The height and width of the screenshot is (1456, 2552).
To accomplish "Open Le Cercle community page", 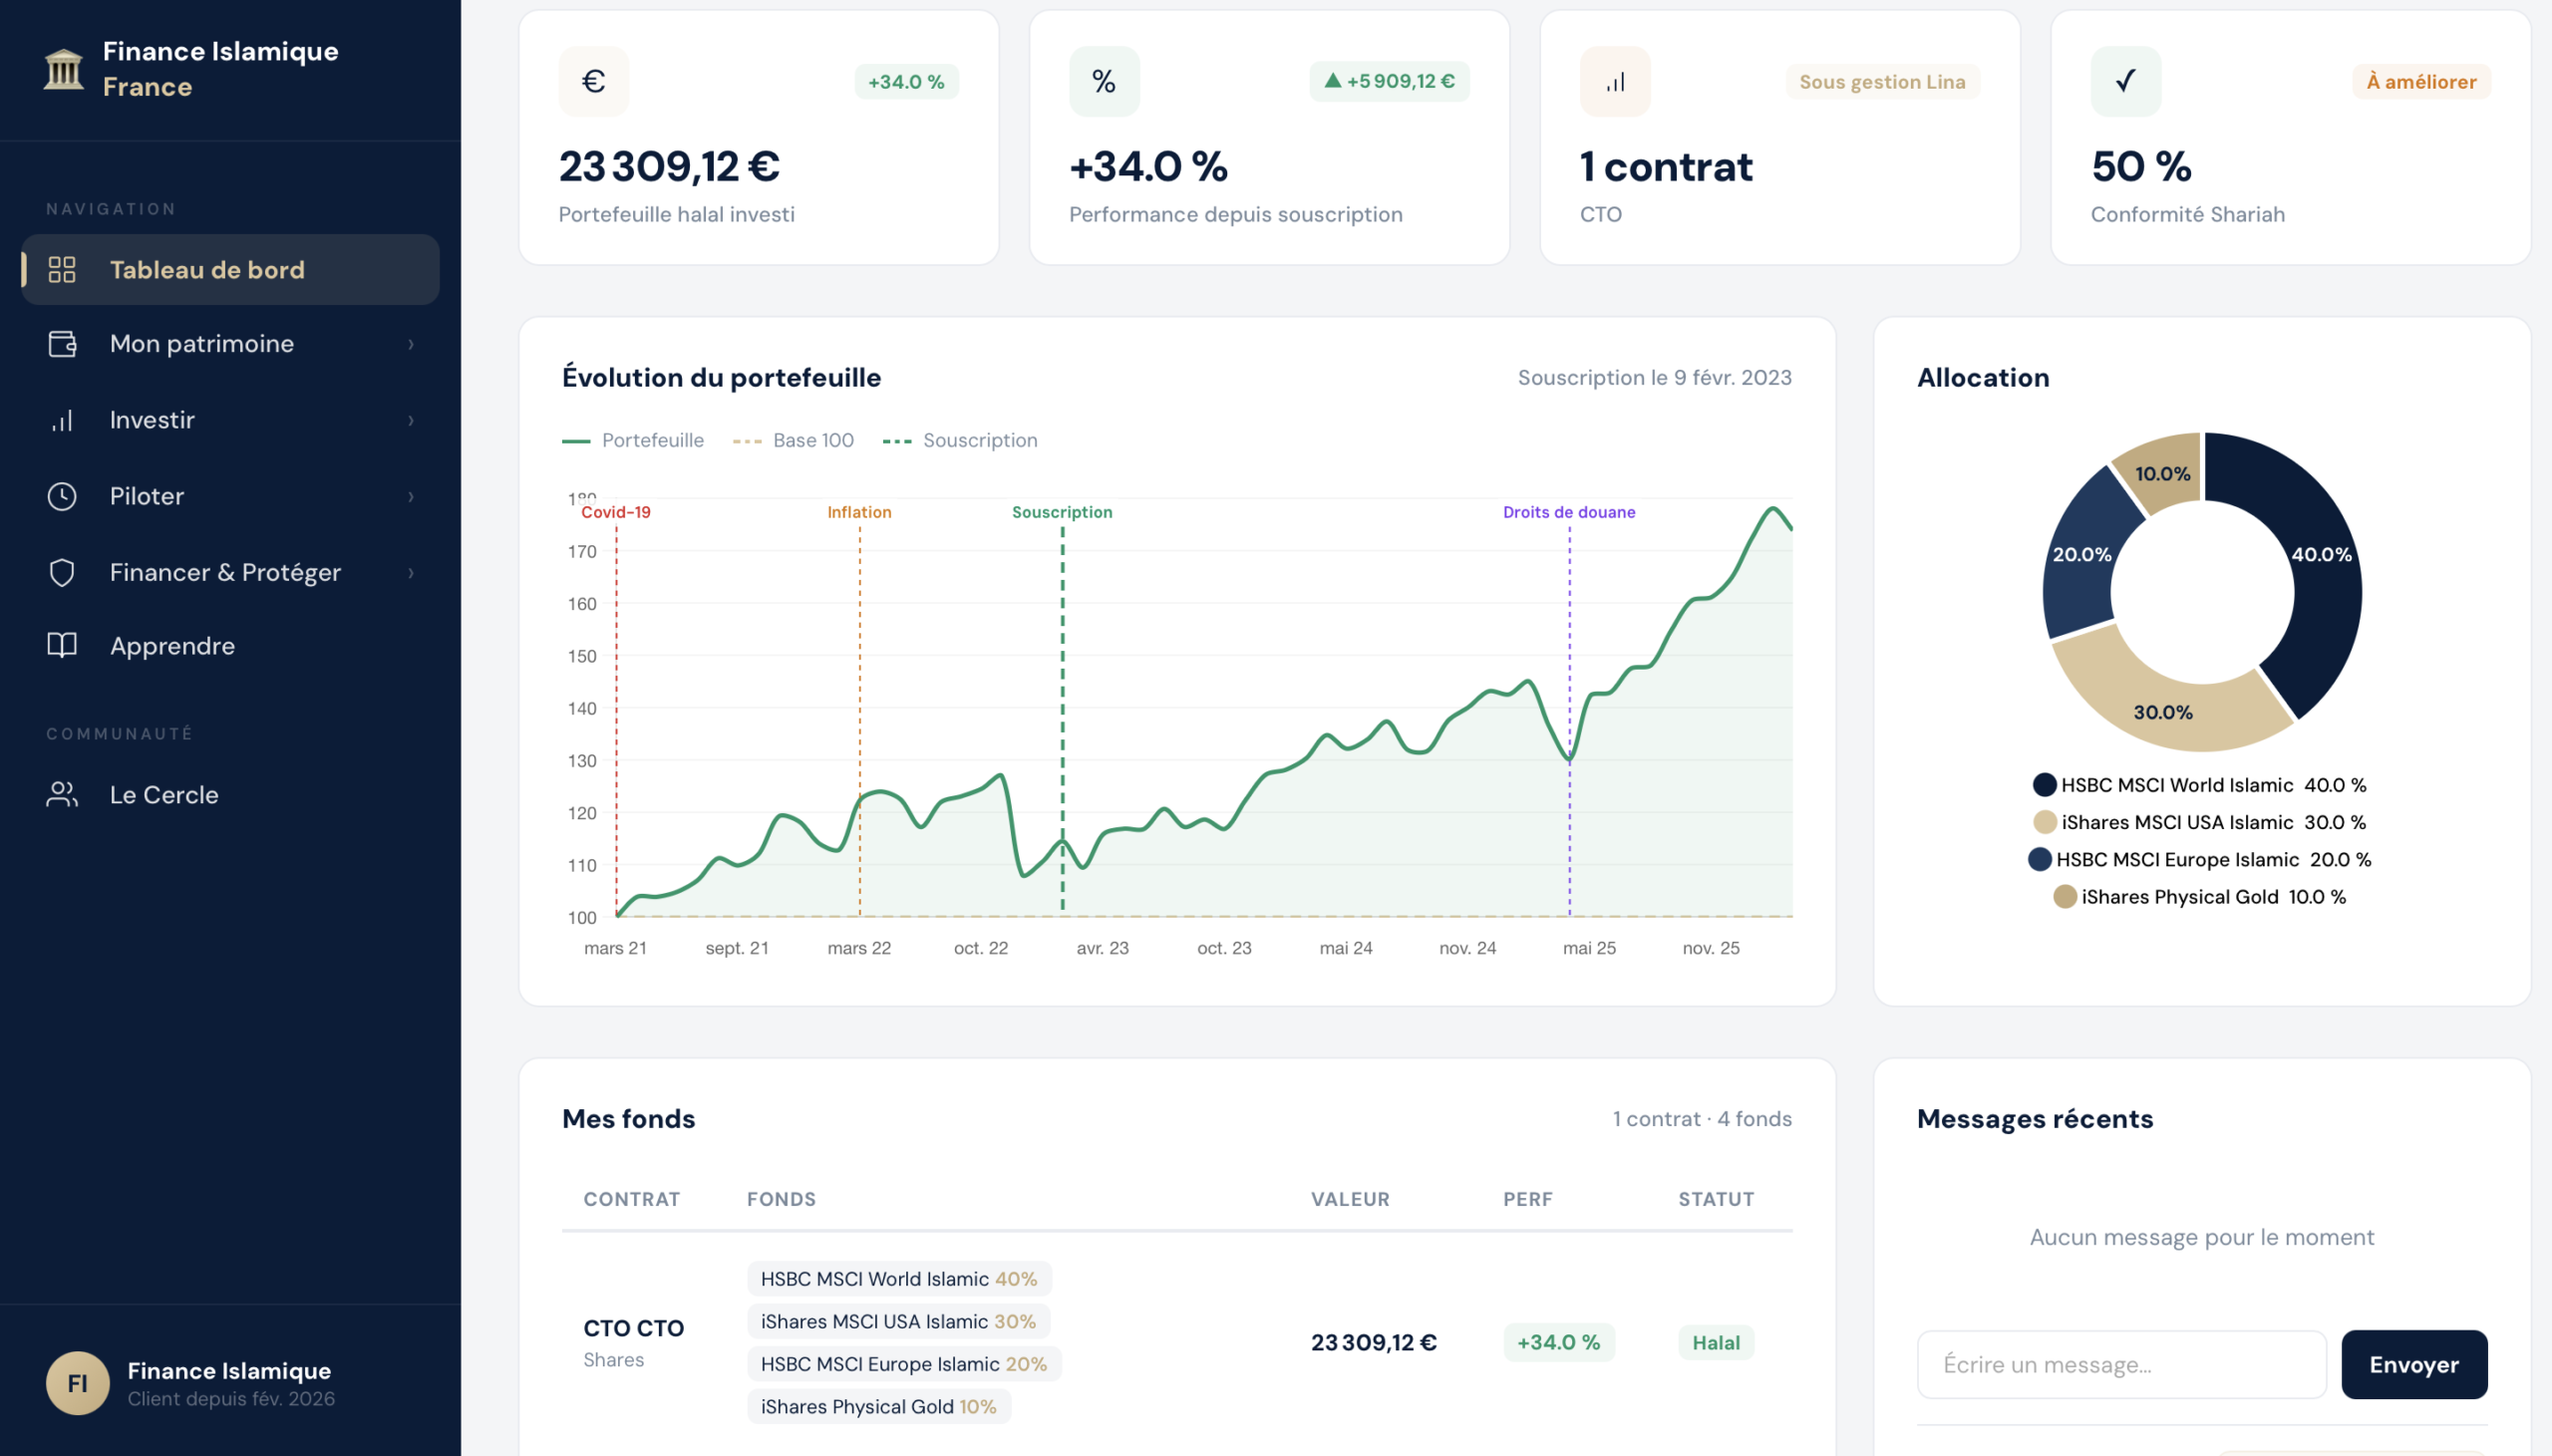I will tap(230, 794).
